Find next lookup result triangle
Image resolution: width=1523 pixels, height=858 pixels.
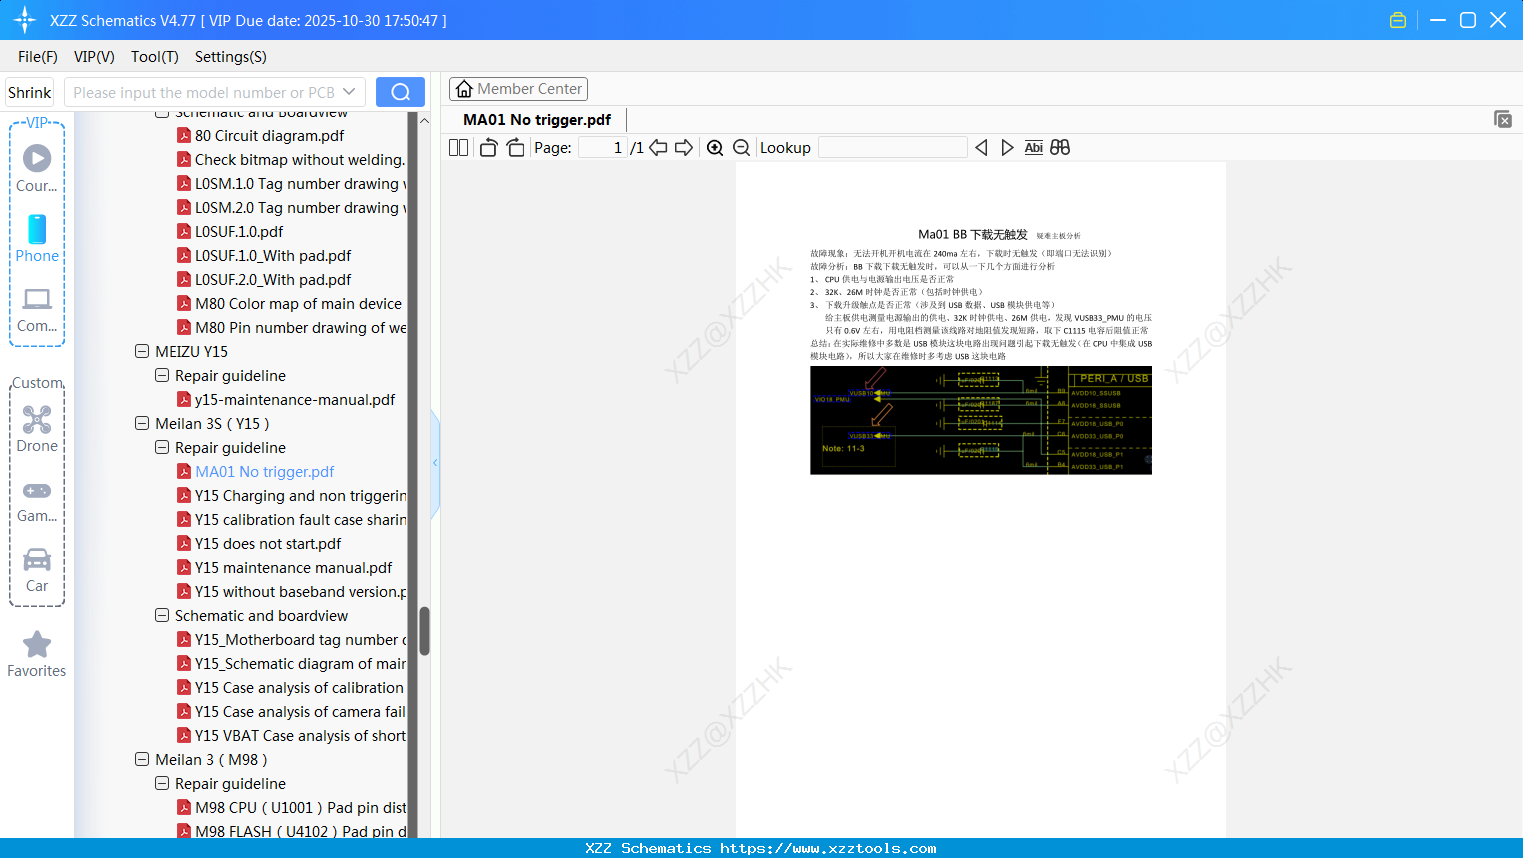tap(1007, 147)
